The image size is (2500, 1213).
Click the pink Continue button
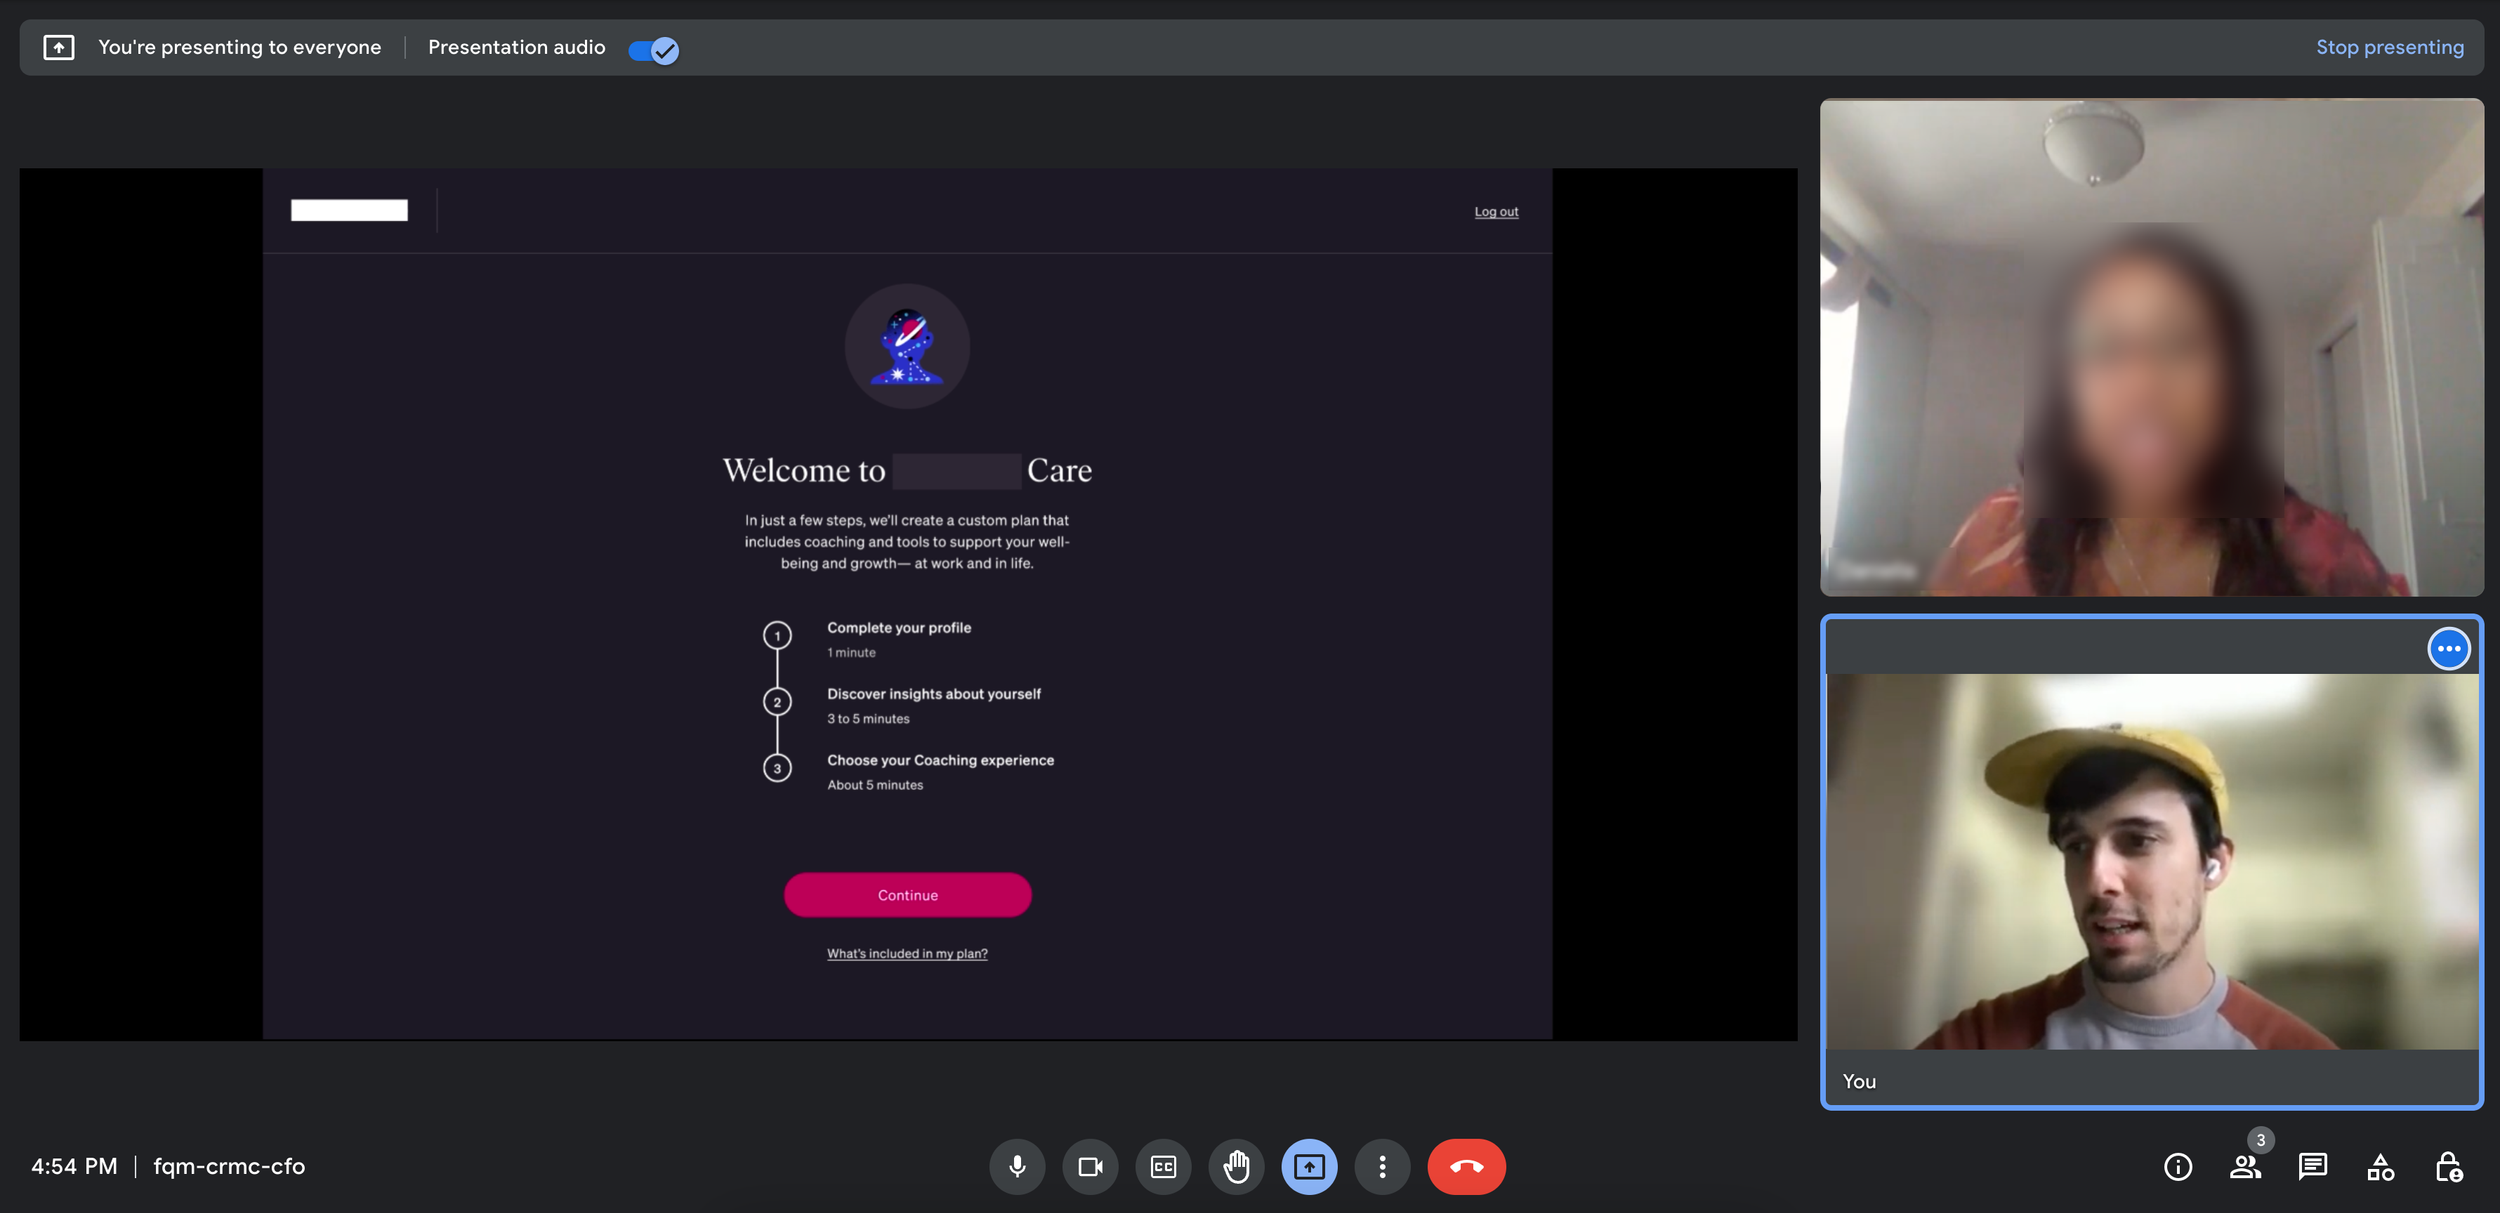[x=907, y=895]
